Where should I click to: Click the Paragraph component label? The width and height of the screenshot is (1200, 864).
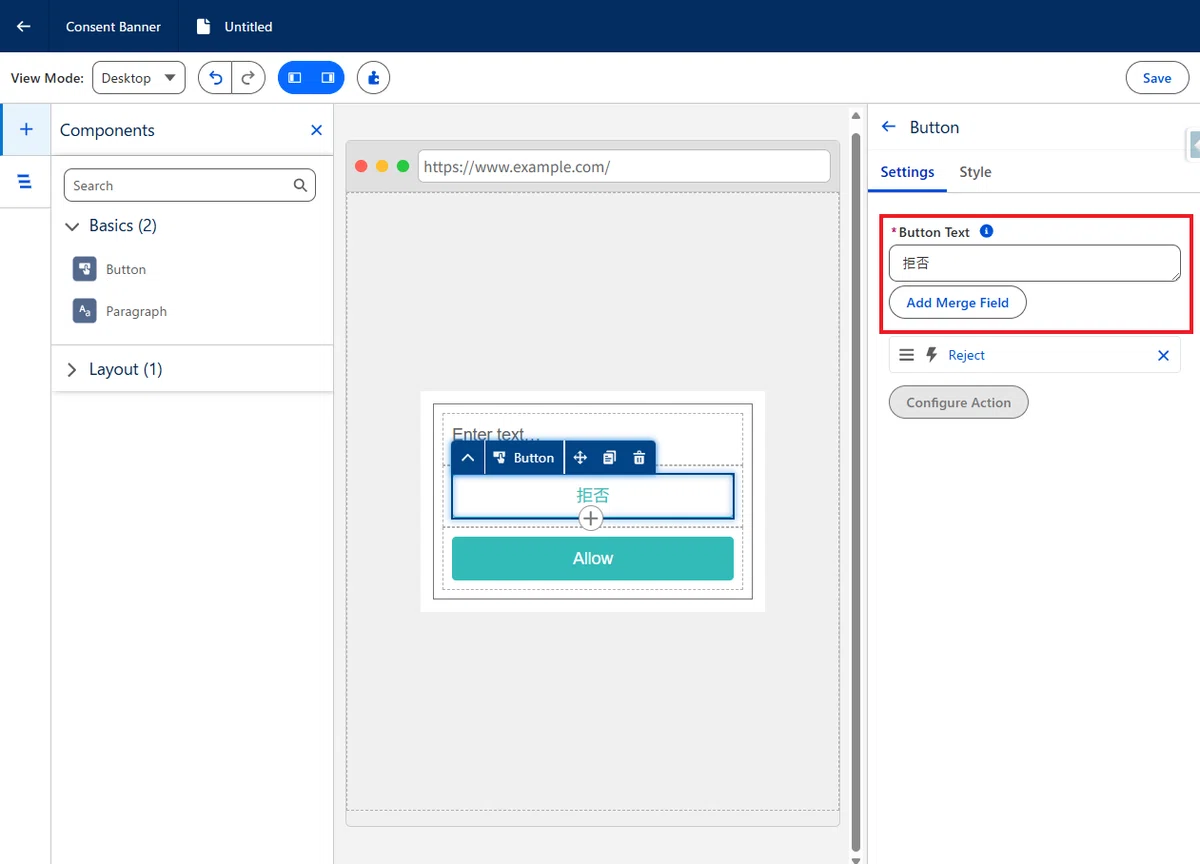(136, 311)
